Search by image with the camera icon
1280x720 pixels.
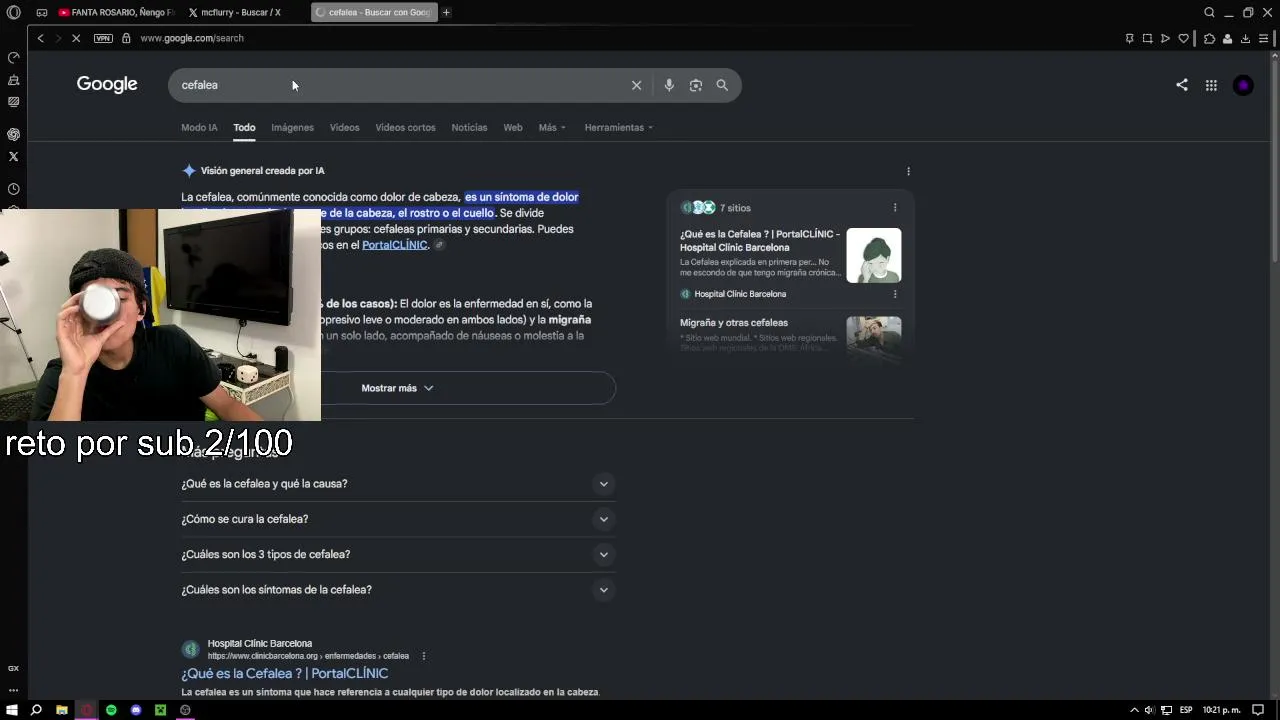pyautogui.click(x=696, y=85)
